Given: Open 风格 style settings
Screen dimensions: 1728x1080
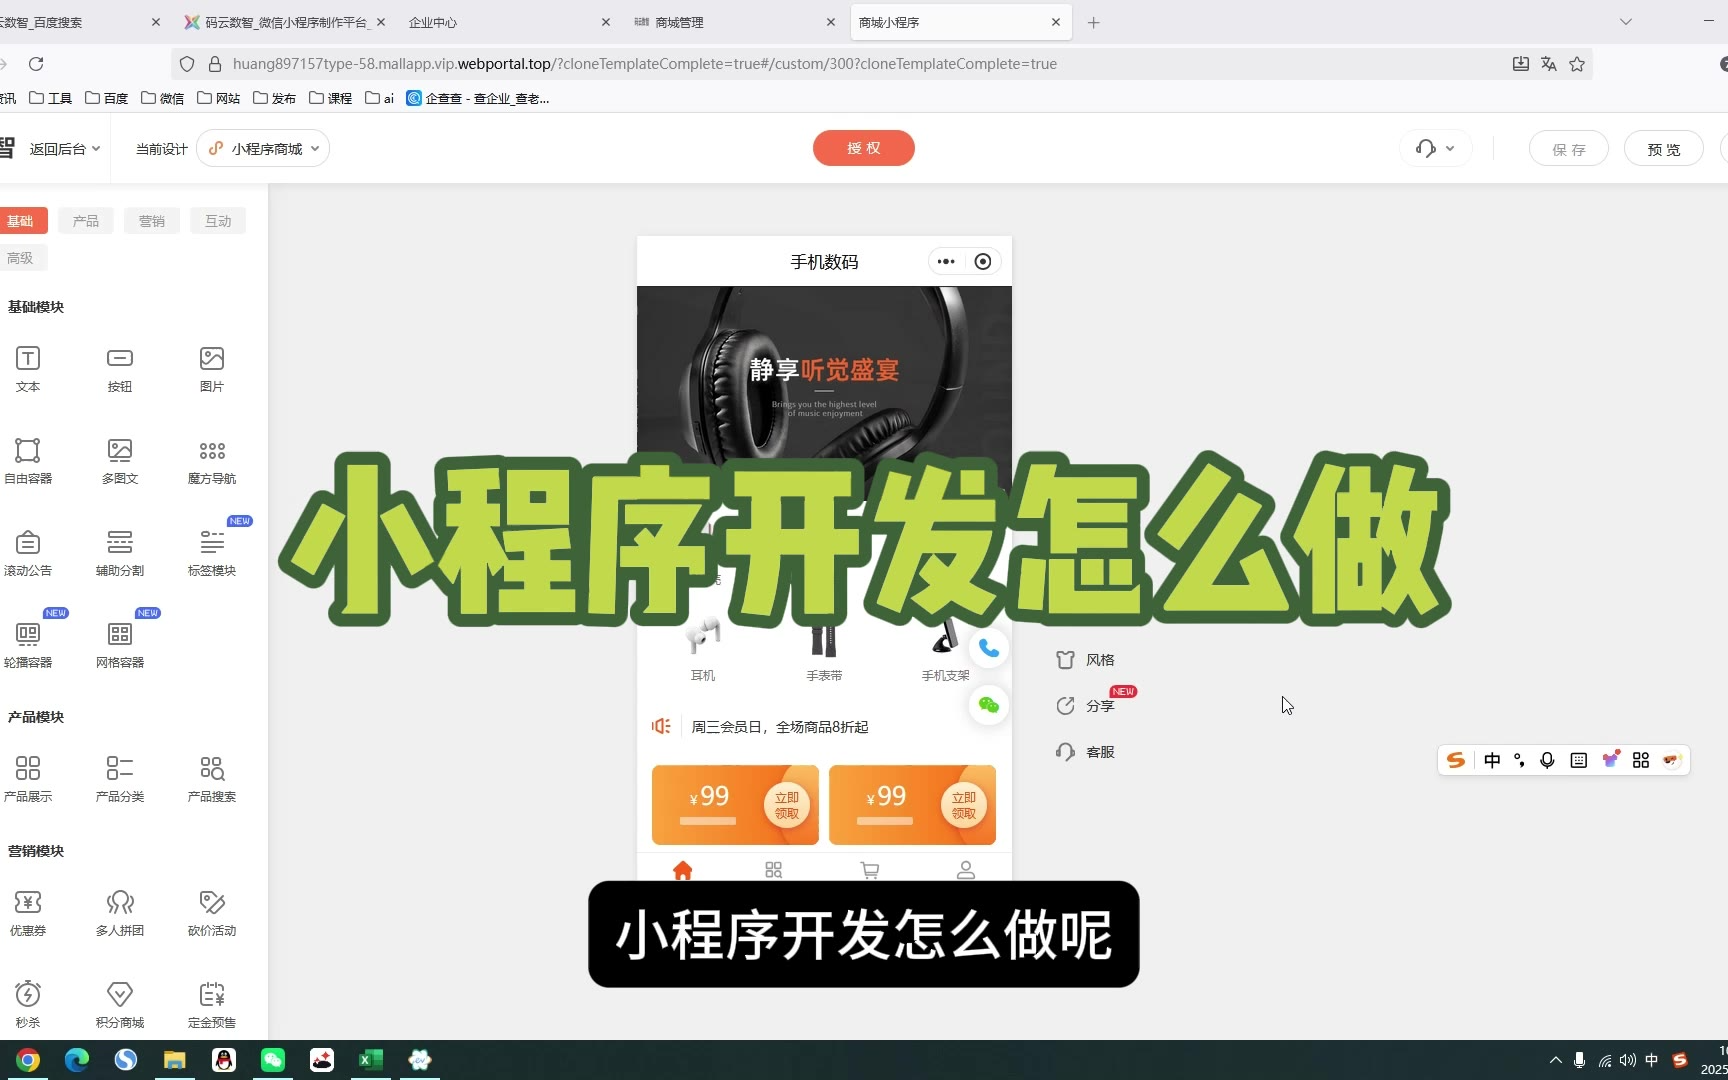Looking at the screenshot, I should [x=1085, y=660].
